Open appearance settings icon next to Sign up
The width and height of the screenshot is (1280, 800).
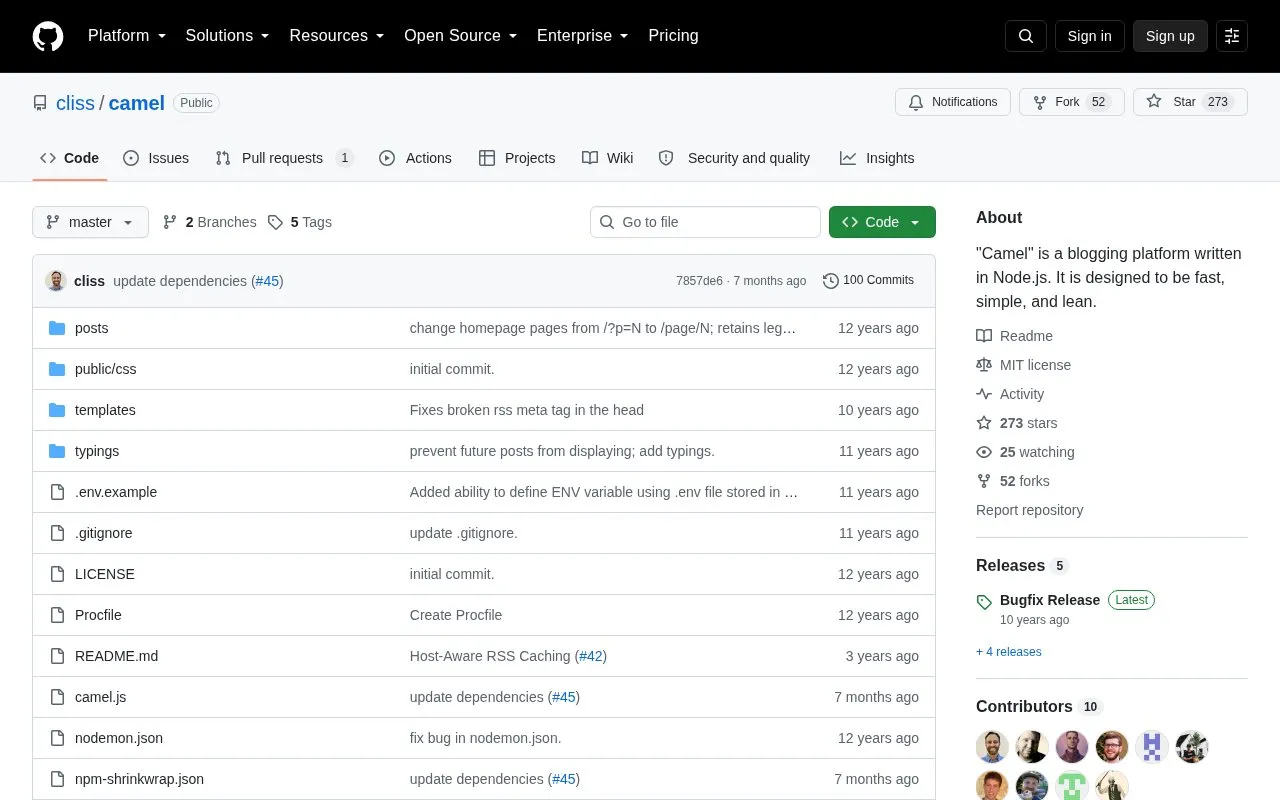pyautogui.click(x=1232, y=36)
